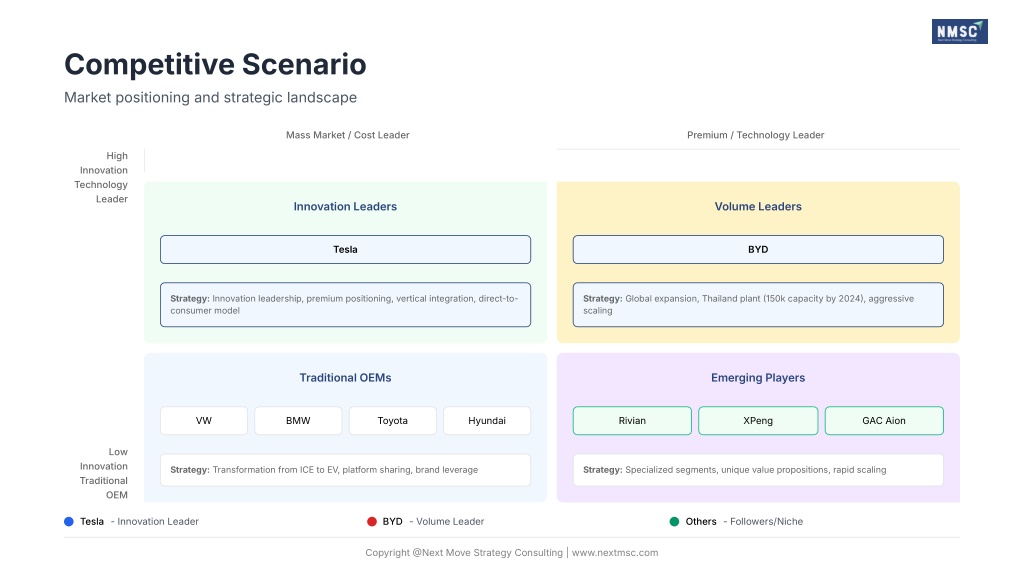Choose the BMW company box
This screenshot has width=1024, height=576.
298,421
